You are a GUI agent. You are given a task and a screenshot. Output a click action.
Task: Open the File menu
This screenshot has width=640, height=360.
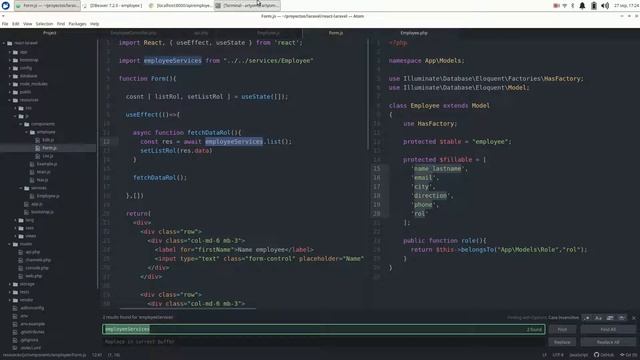click(x=5, y=24)
